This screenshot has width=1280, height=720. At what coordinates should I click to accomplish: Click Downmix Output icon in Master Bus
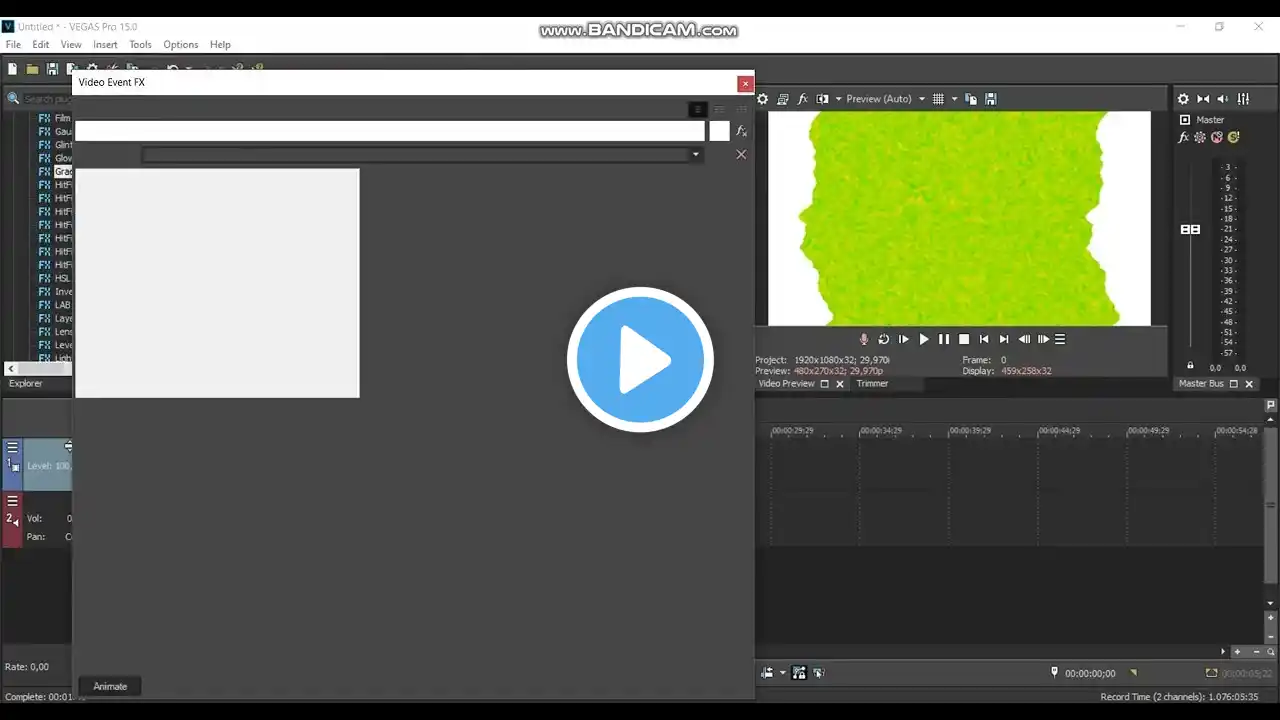pyautogui.click(x=1203, y=99)
